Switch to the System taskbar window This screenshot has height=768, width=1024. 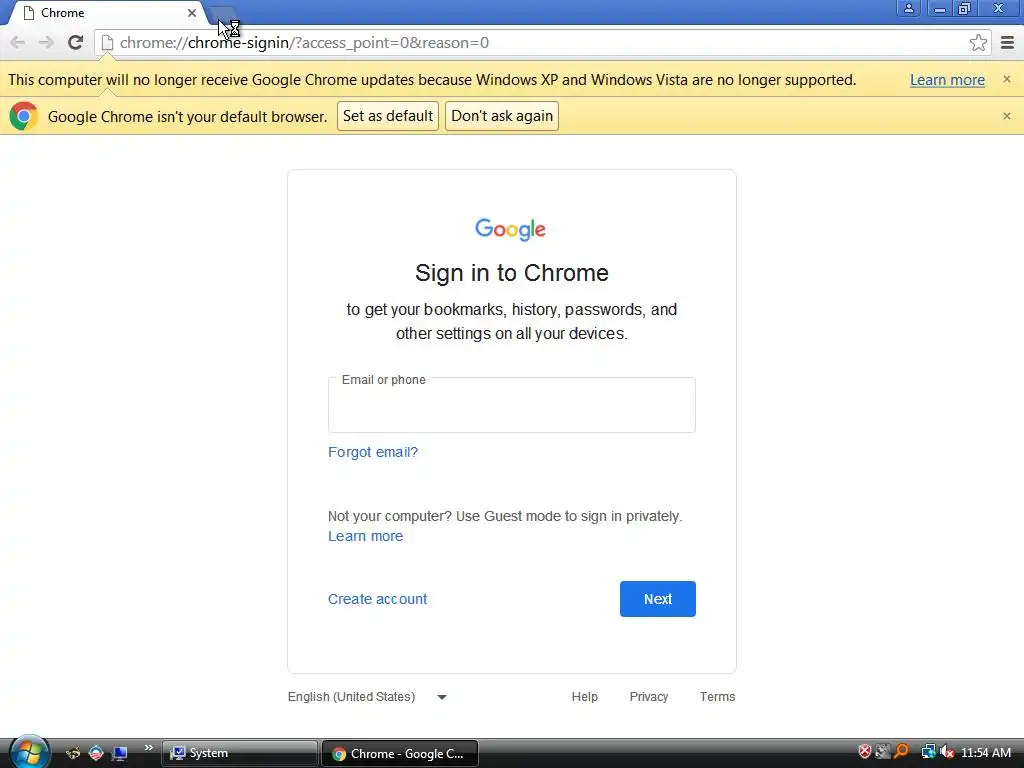point(239,753)
